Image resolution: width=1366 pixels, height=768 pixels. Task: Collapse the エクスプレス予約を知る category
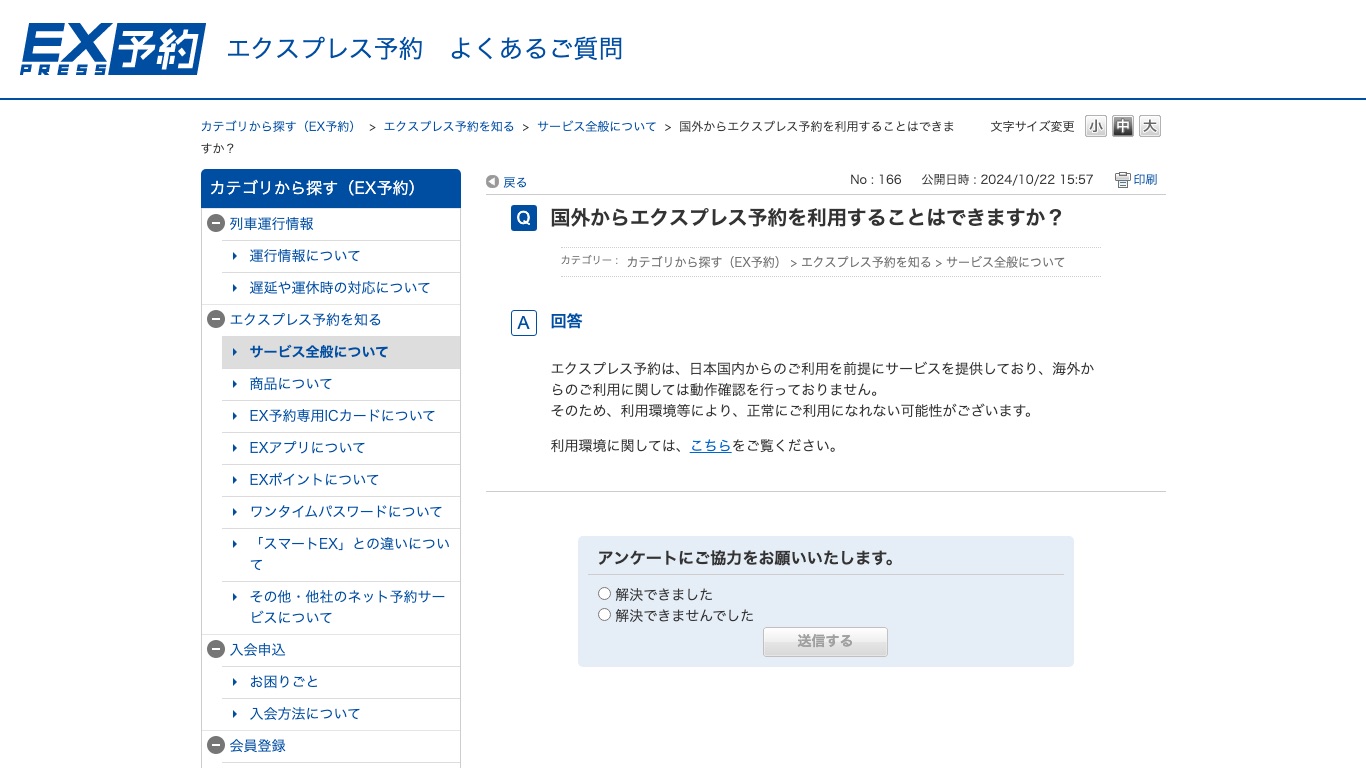215,320
